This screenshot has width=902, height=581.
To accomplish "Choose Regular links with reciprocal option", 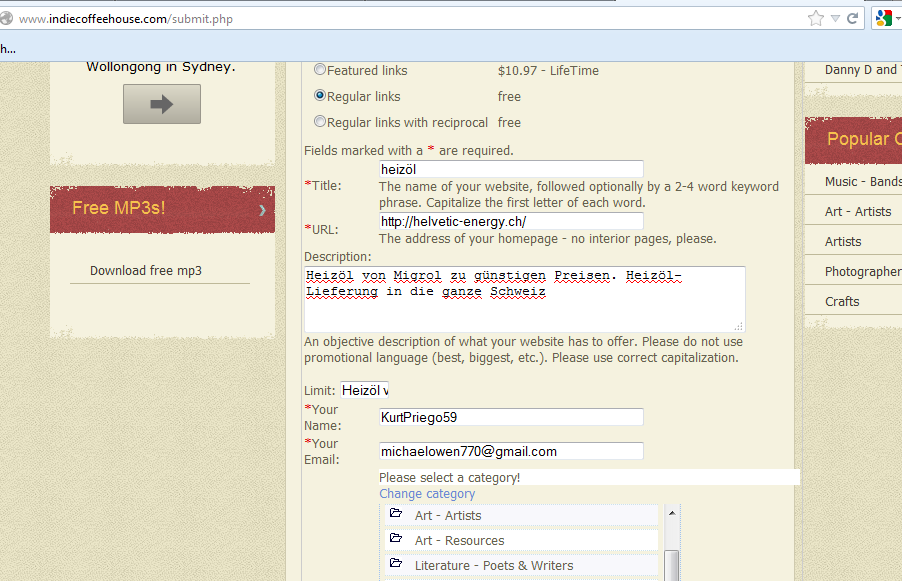I will coord(320,121).
